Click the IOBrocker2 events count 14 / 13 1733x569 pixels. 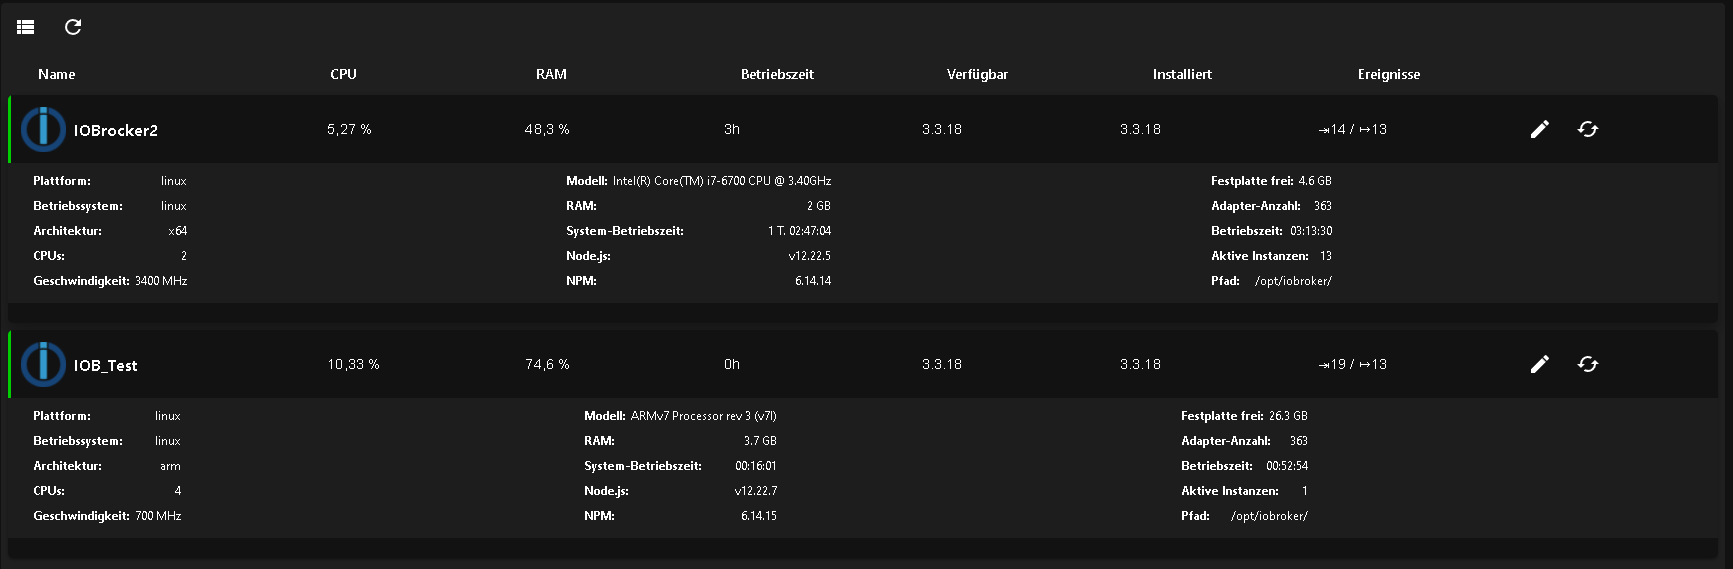pos(1353,129)
